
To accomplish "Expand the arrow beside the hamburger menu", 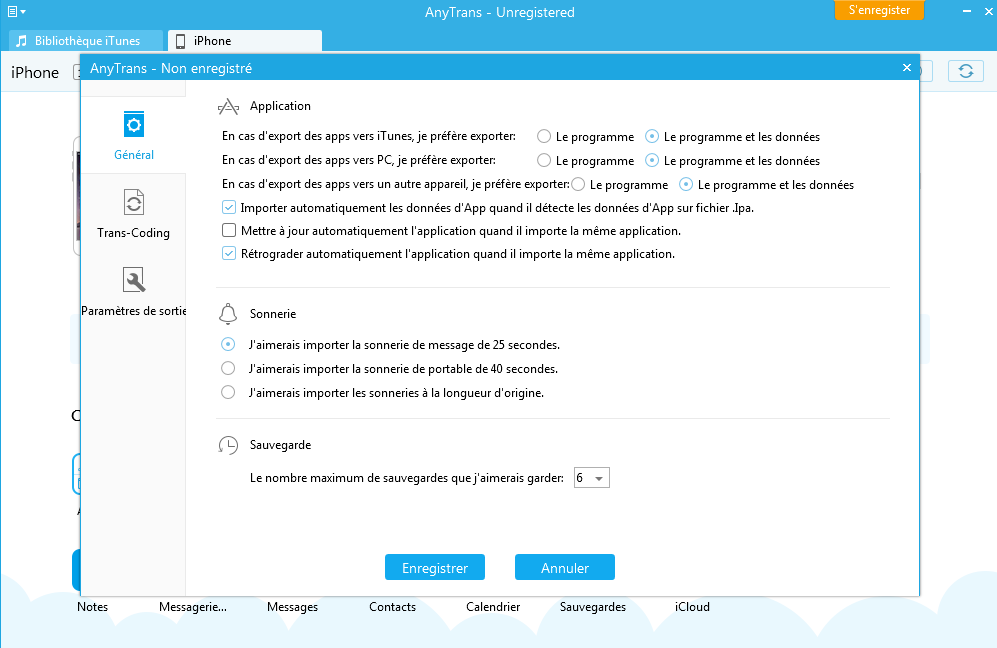I will (24, 10).
